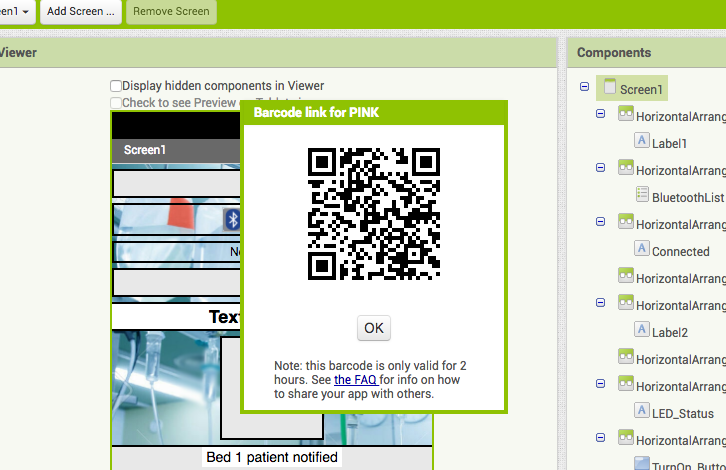The image size is (726, 470).
Task: Click HorizontalArrangement icon directly above Label2
Action: pyautogui.click(x=626, y=303)
